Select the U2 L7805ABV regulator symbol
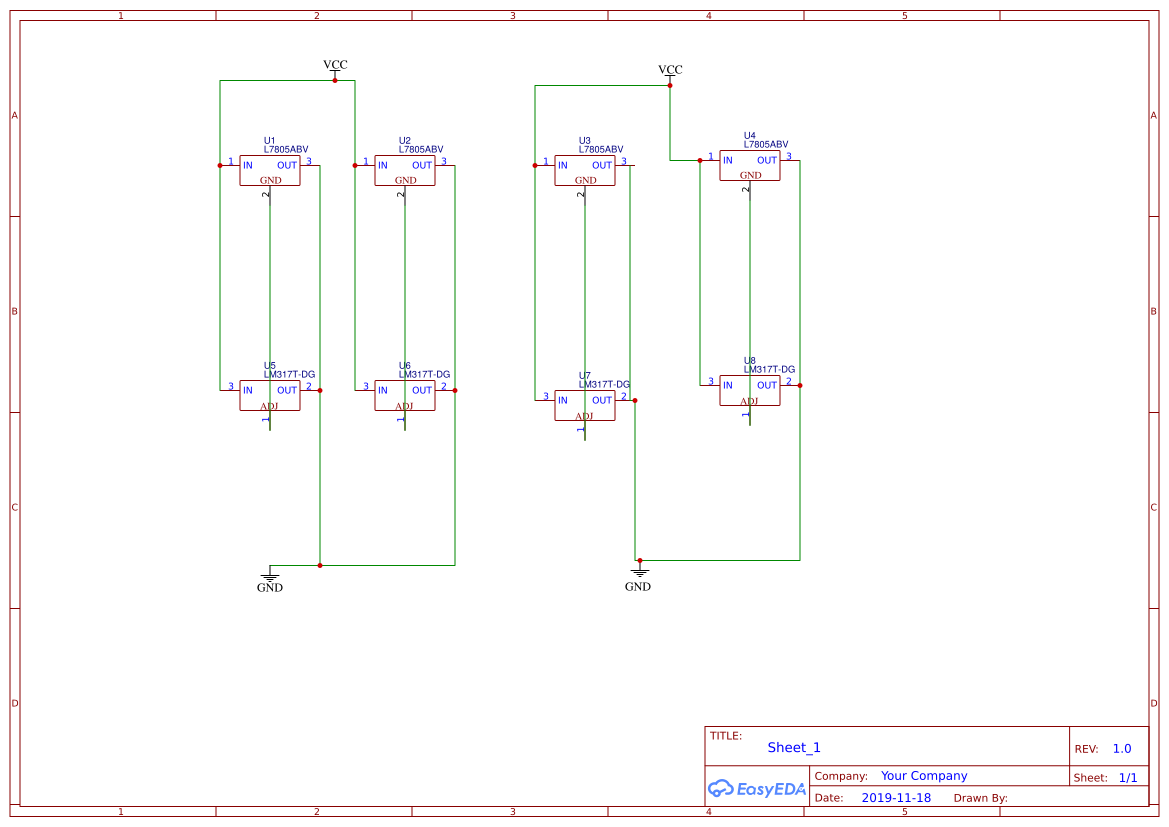 pyautogui.click(x=404, y=171)
